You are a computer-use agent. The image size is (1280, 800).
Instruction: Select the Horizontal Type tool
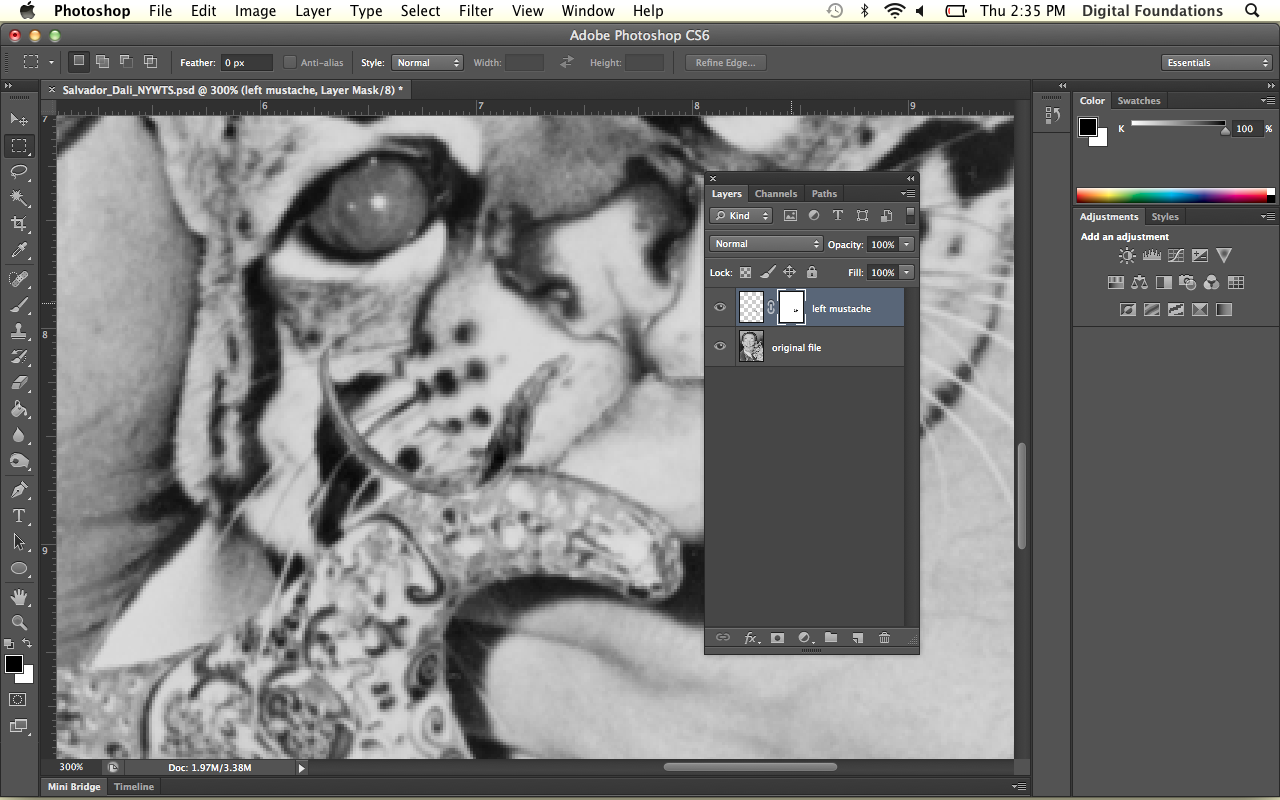pos(19,516)
